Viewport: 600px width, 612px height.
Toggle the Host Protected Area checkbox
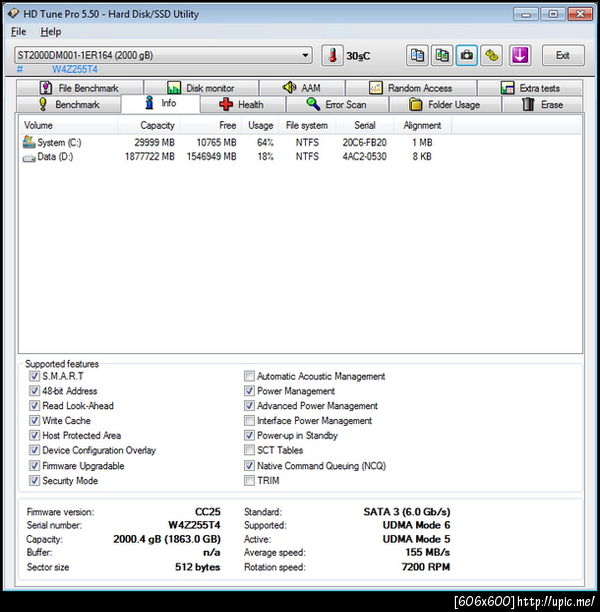click(34, 435)
